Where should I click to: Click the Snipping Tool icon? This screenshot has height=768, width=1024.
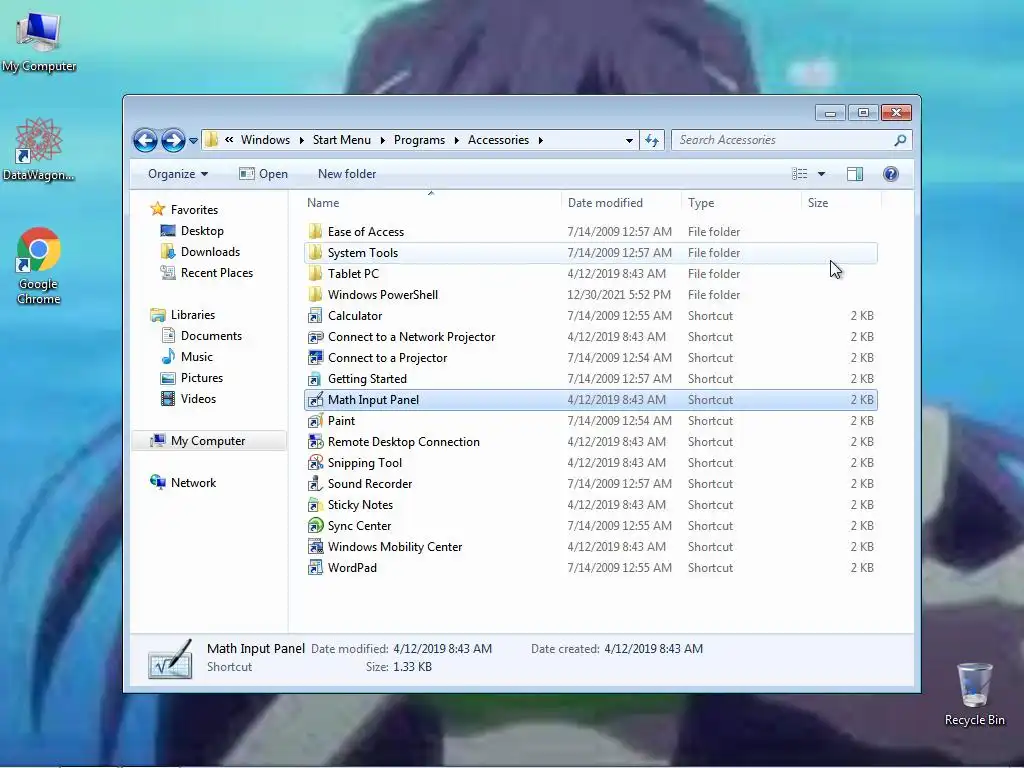pyautogui.click(x=315, y=463)
